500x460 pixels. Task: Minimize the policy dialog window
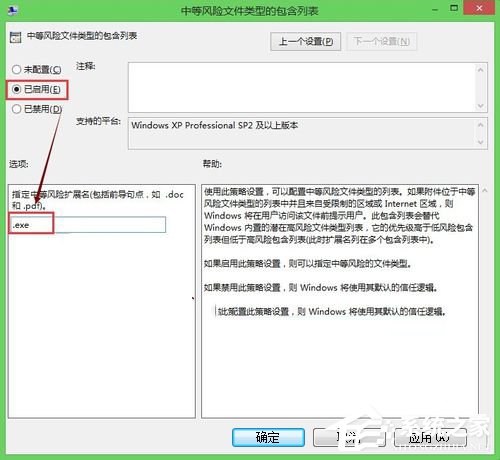(x=435, y=9)
